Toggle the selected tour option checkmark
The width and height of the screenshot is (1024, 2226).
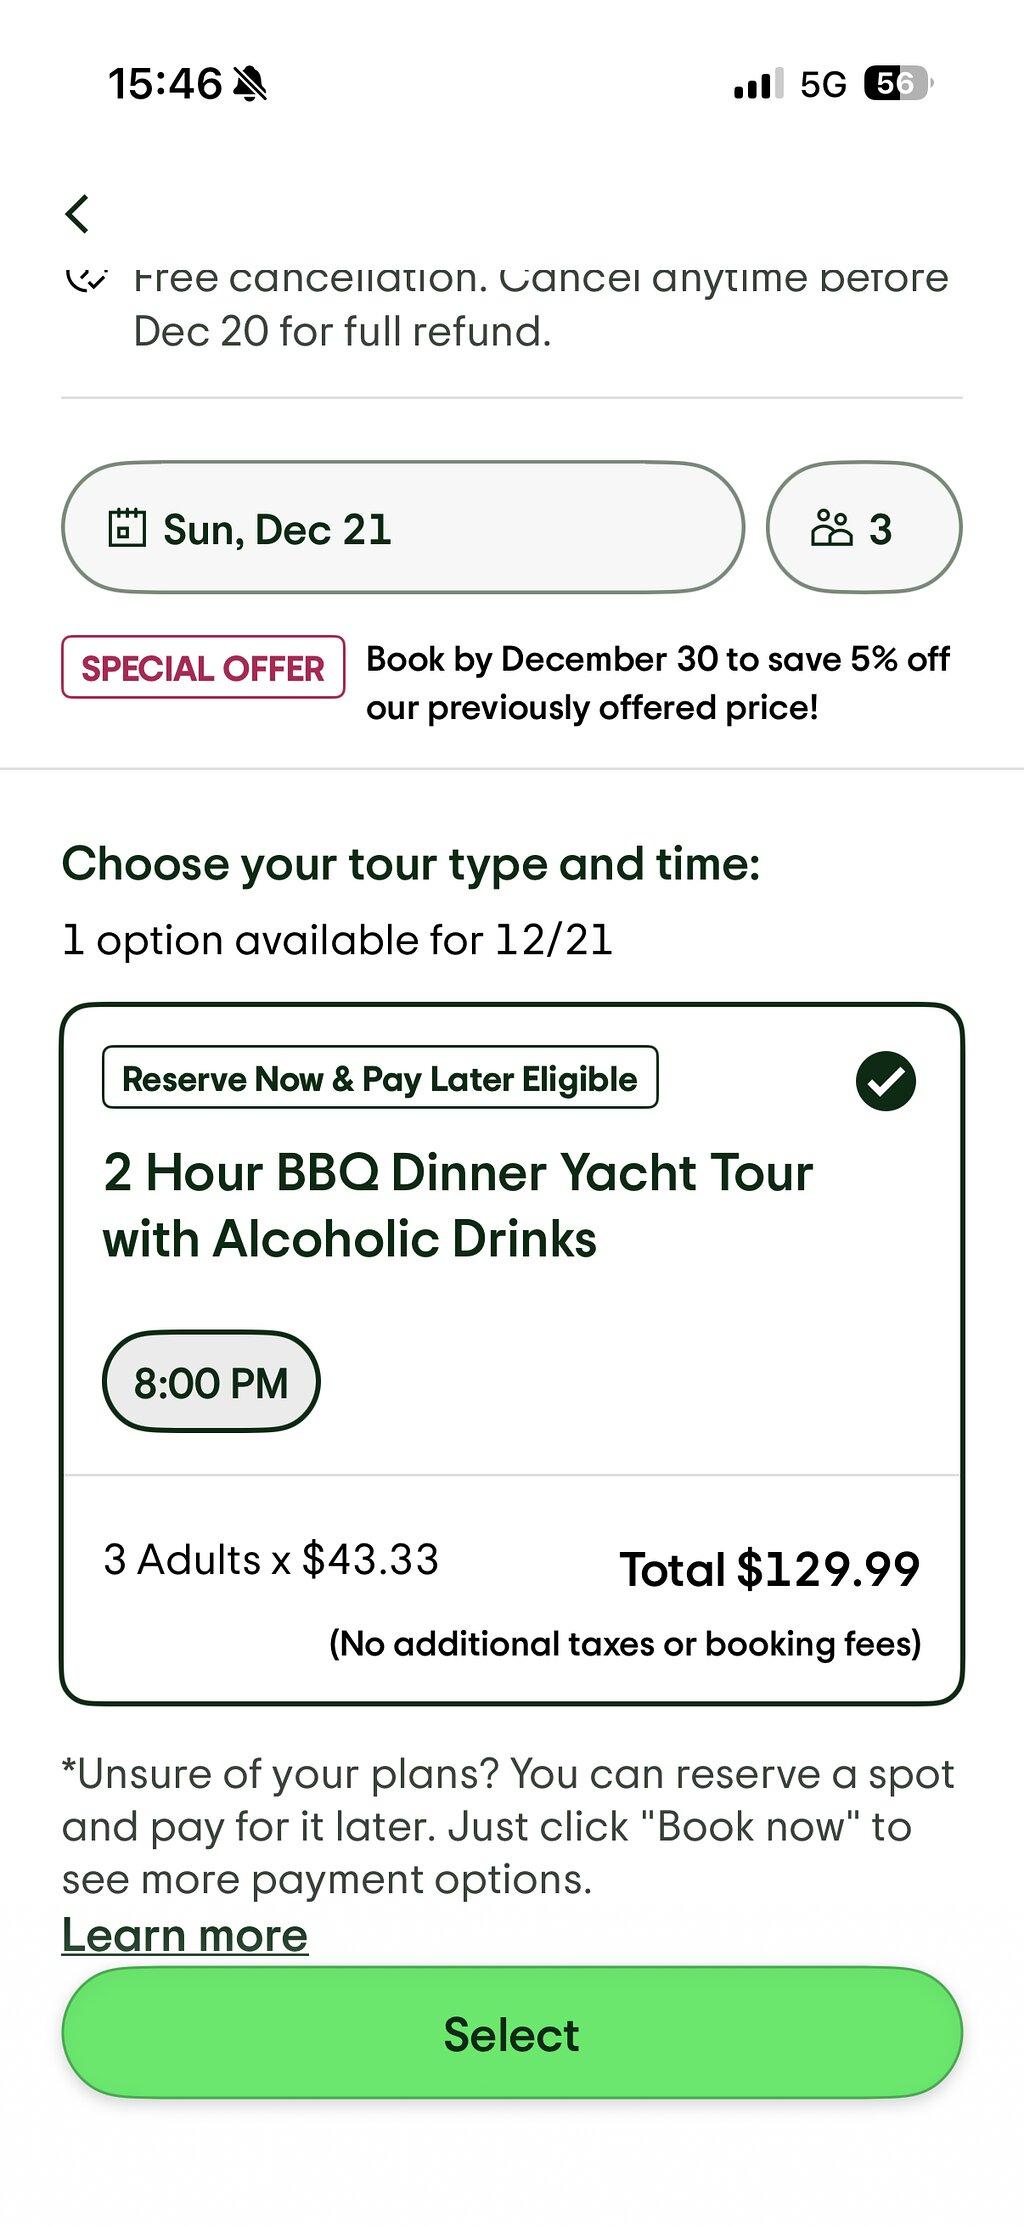[x=886, y=1081]
